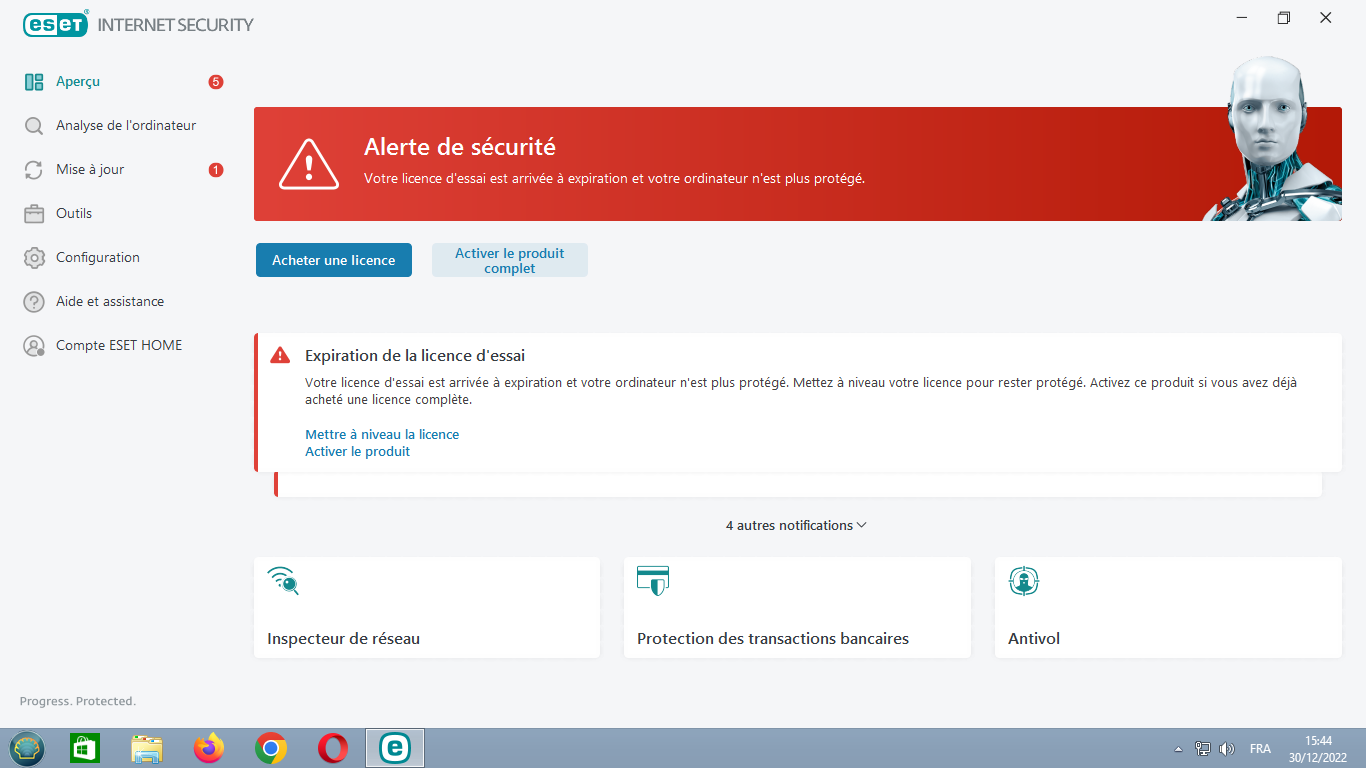Click the briefcase icon for Outils

[x=34, y=214]
